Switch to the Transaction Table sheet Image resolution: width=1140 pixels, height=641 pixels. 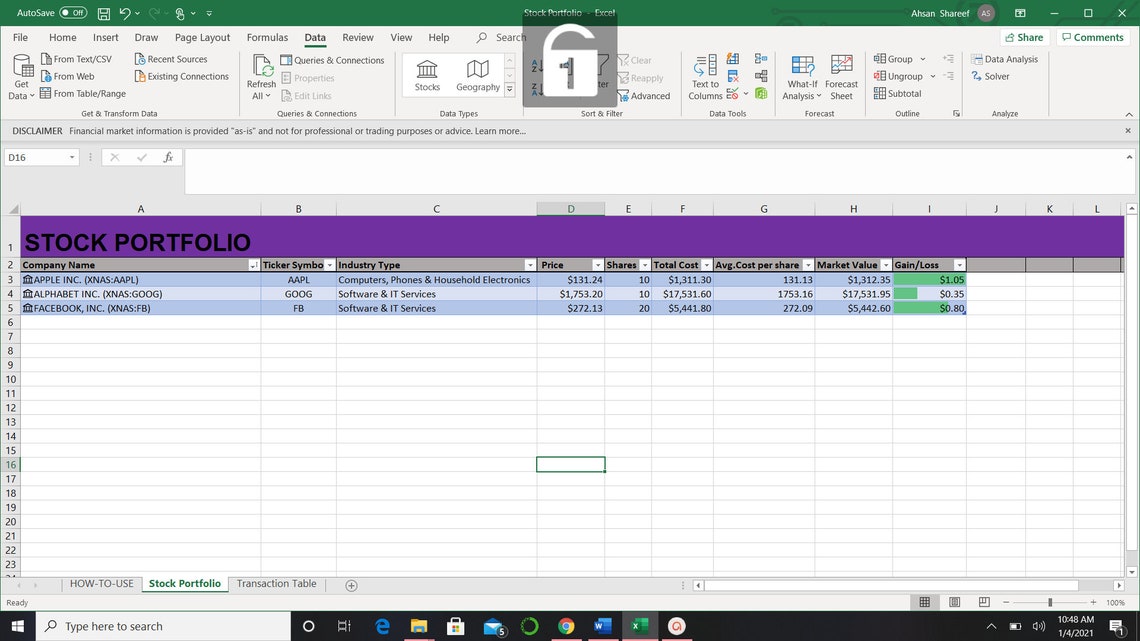point(276,583)
